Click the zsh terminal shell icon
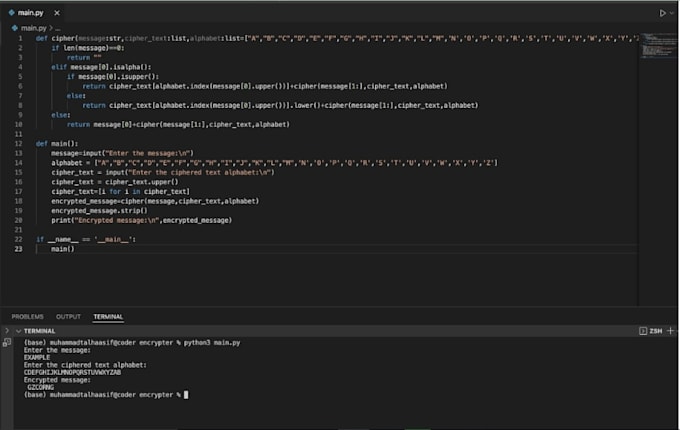The height and width of the screenshot is (430, 680). [643, 330]
